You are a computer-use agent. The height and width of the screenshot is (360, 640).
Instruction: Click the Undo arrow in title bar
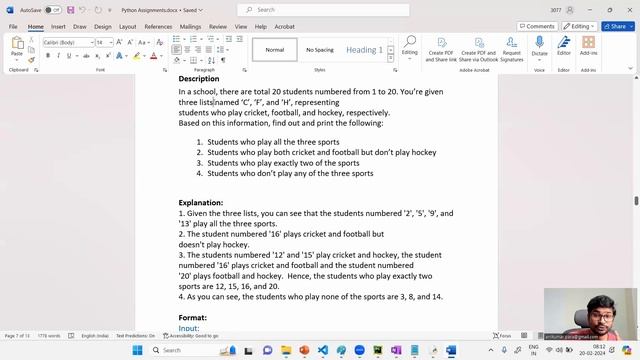pyautogui.click(x=82, y=10)
